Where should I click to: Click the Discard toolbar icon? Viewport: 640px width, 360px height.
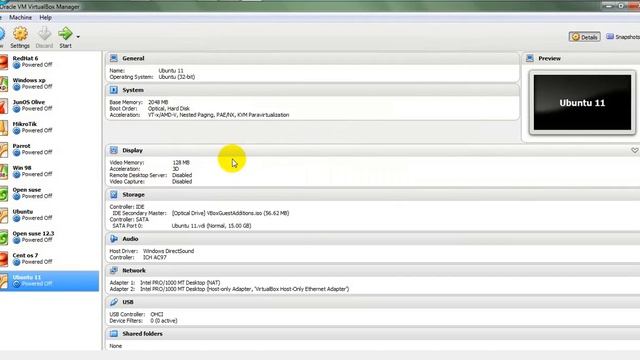44,37
